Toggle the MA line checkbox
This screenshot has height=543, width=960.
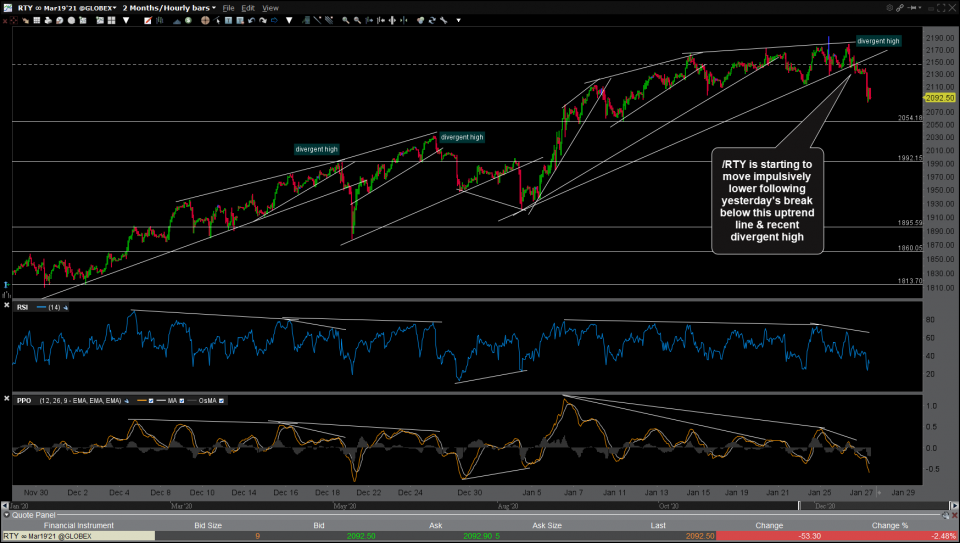[182, 400]
